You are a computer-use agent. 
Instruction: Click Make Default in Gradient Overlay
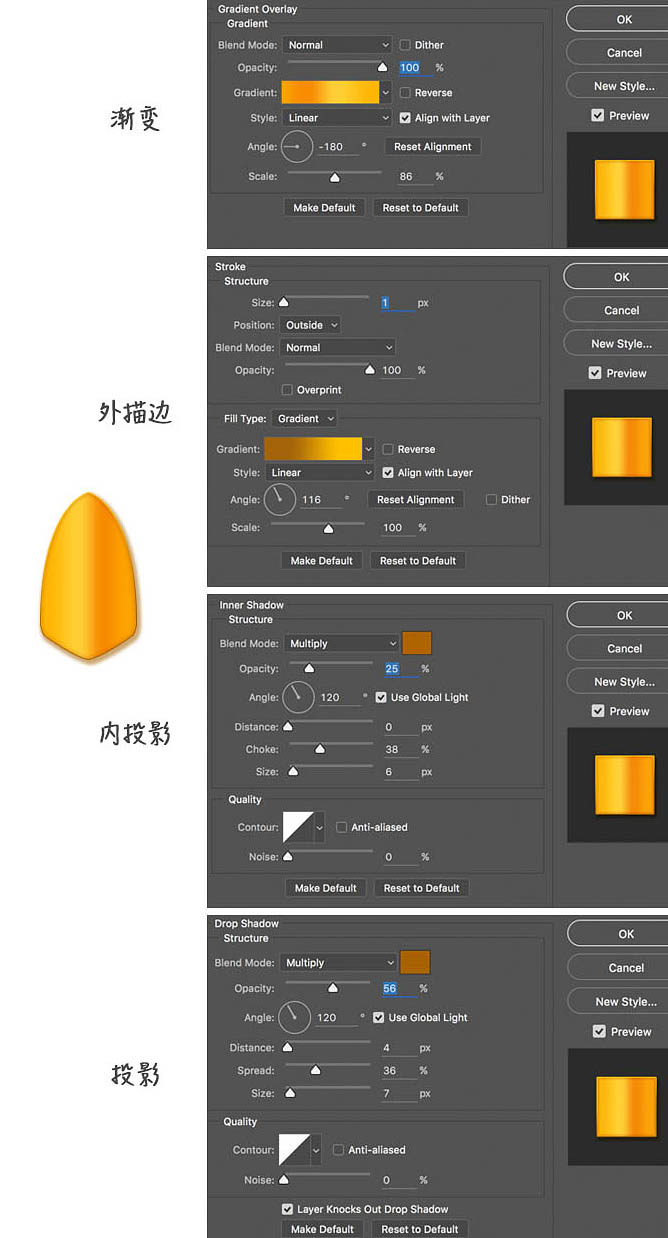click(324, 208)
